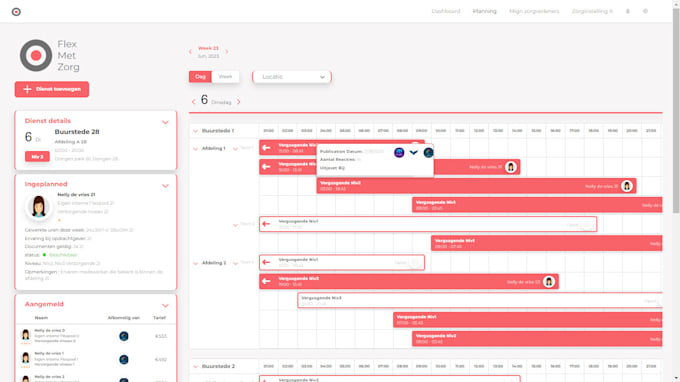Collapse the Team 1 row under Afdeling 1
This screenshot has height=382, width=680.
pyautogui.click(x=235, y=149)
